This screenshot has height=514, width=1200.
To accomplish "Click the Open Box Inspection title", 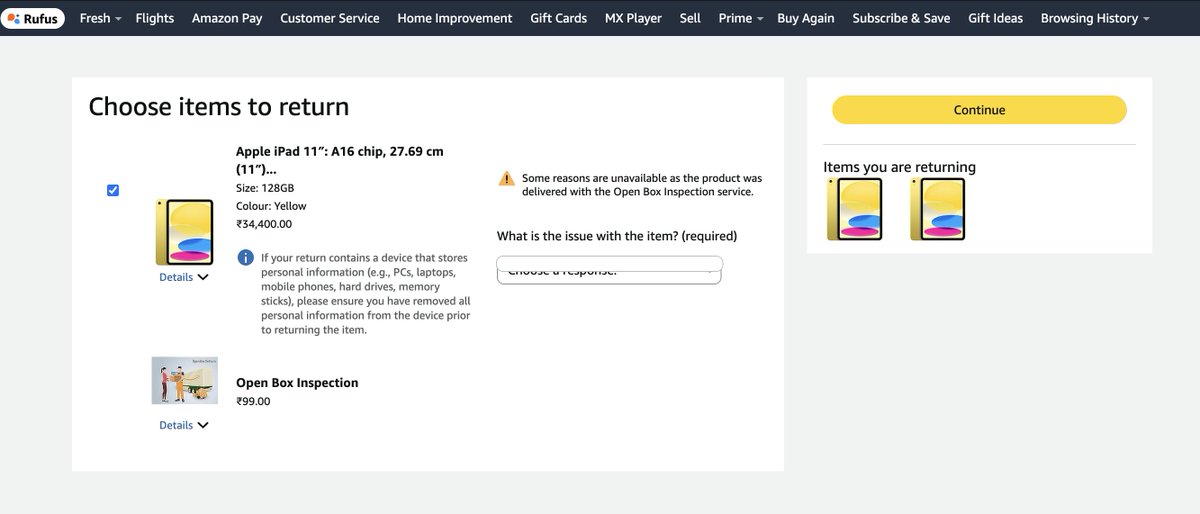I will pyautogui.click(x=297, y=383).
